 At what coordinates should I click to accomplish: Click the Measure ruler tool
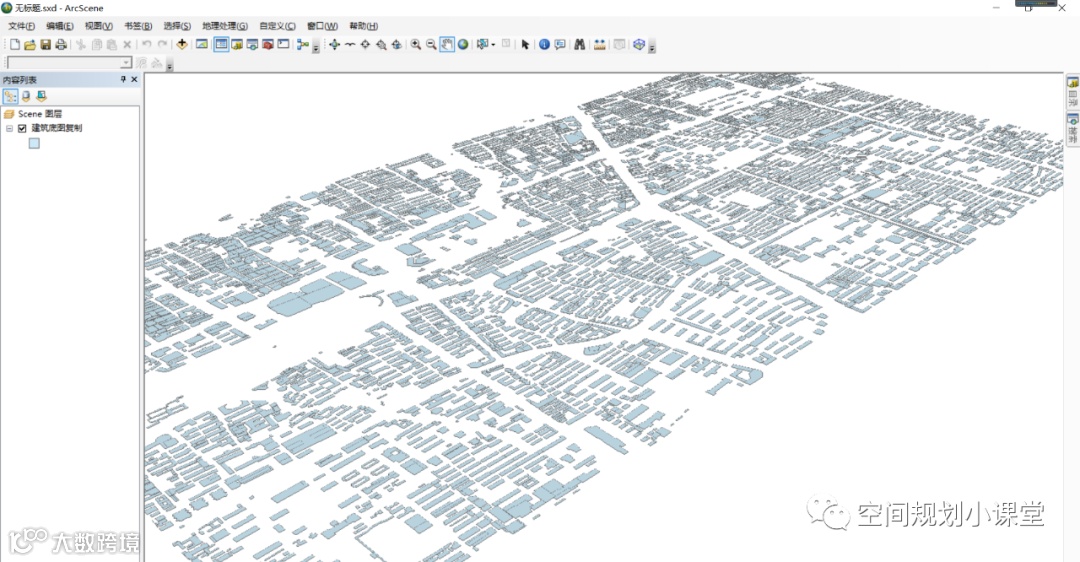pyautogui.click(x=599, y=44)
